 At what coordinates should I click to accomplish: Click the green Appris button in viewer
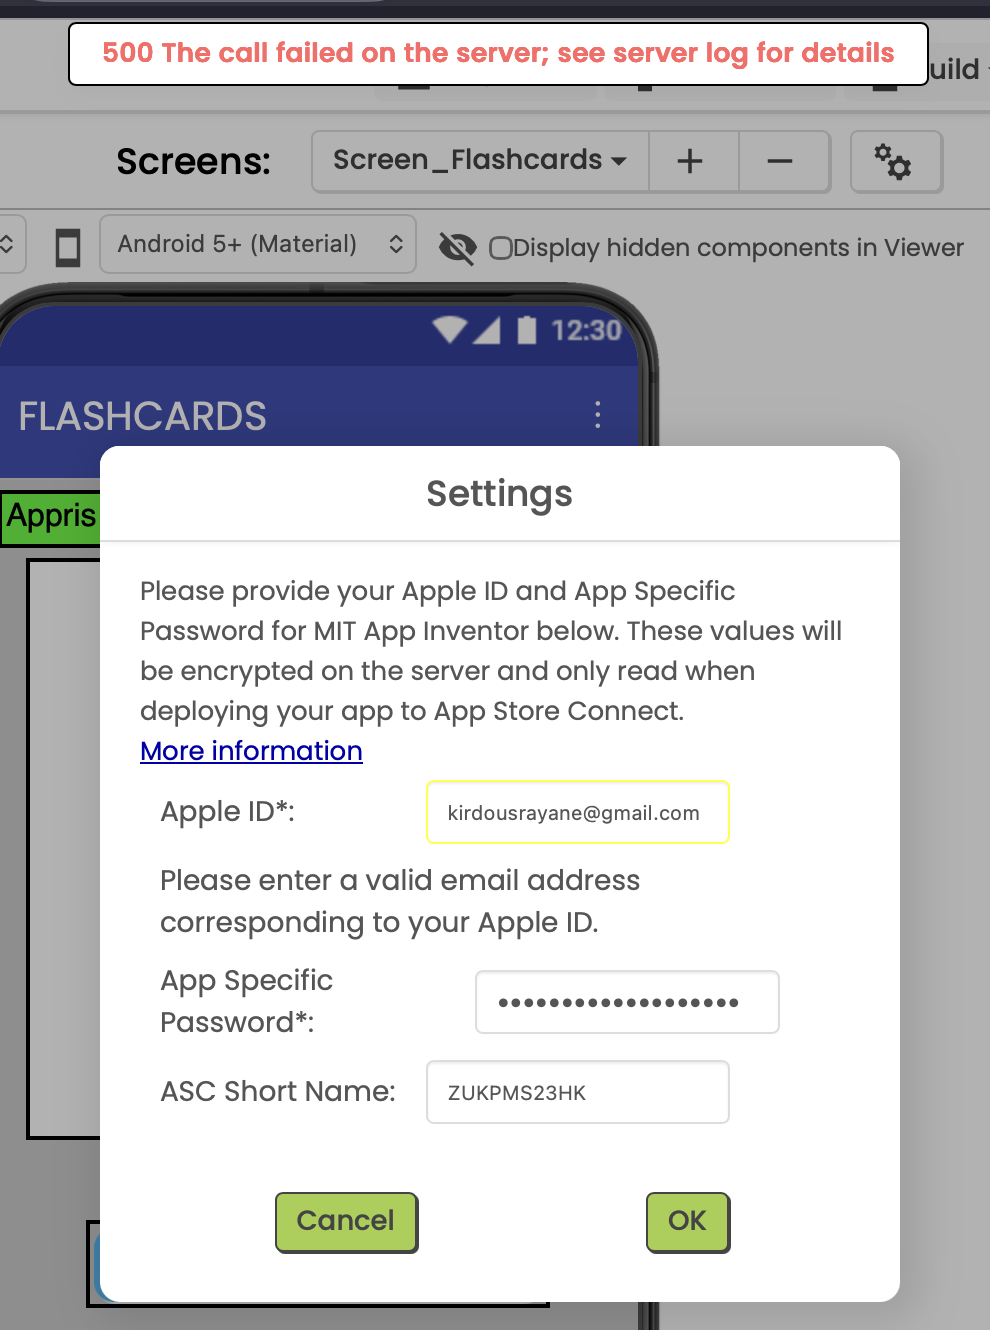pyautogui.click(x=51, y=518)
